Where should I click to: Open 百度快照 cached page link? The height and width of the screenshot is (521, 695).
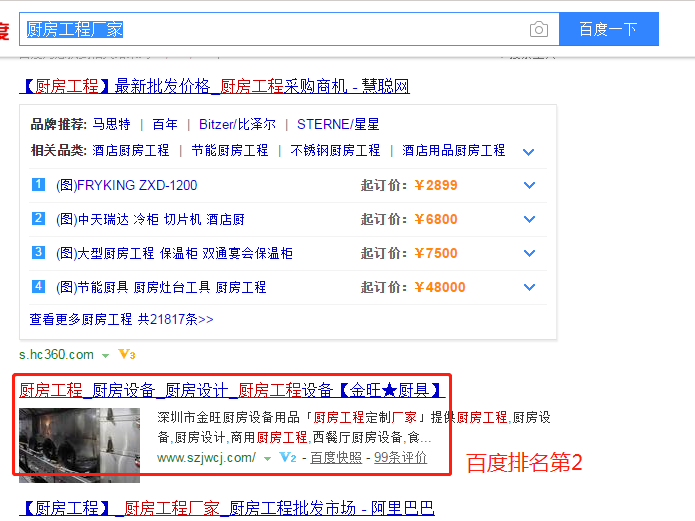click(336, 458)
